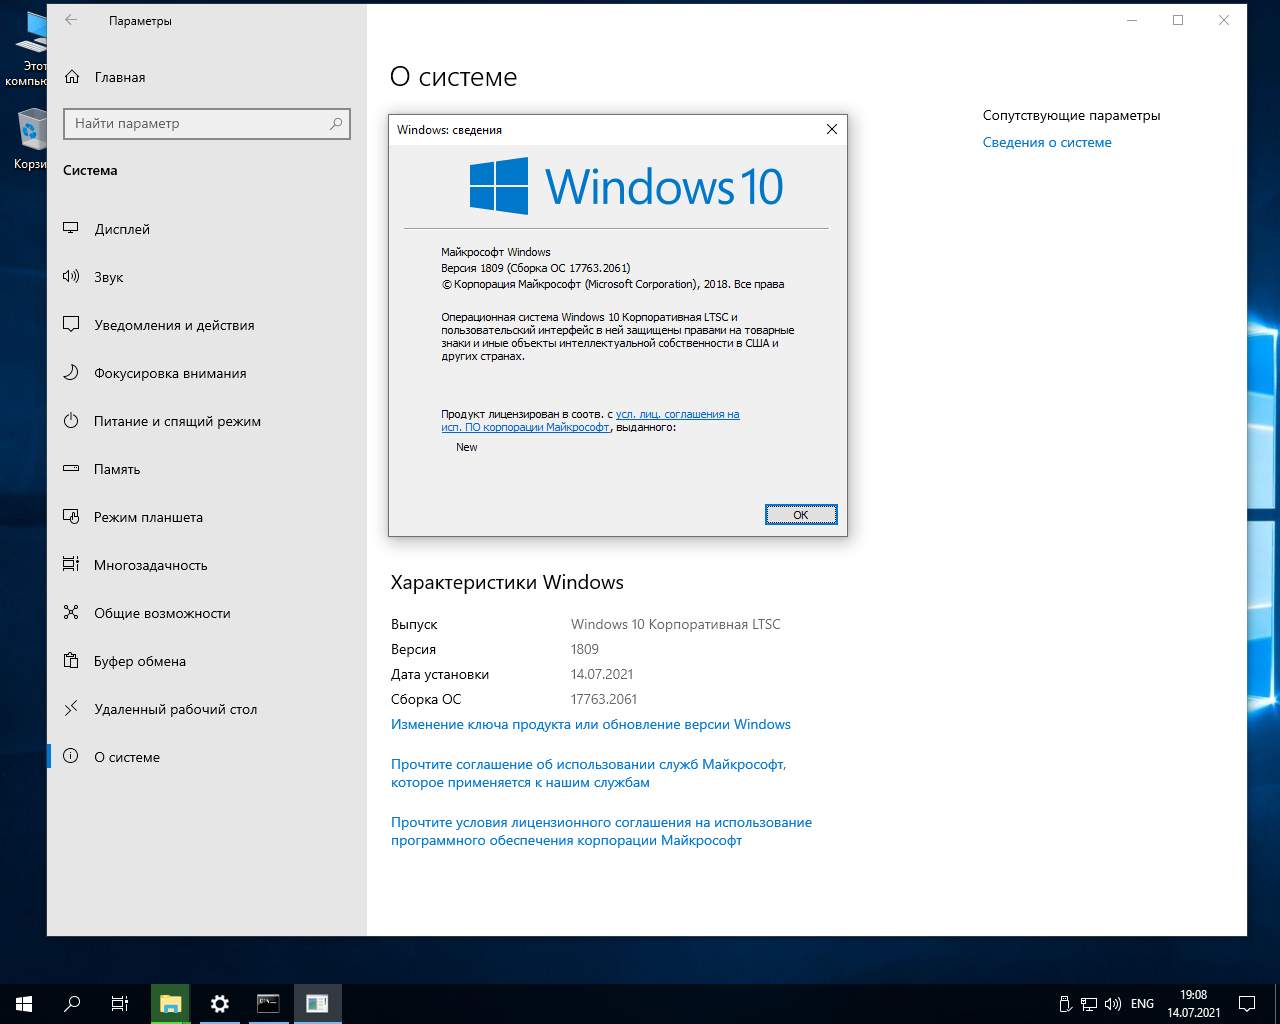Type in the Найти параметр field

coord(195,123)
